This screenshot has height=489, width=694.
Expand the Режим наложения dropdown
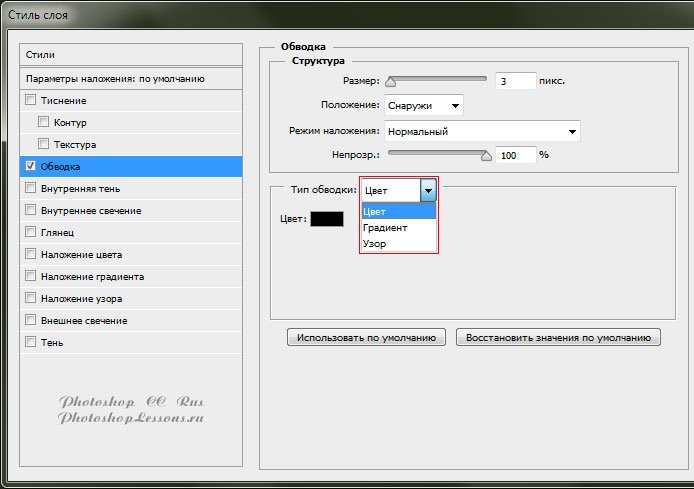pos(482,131)
